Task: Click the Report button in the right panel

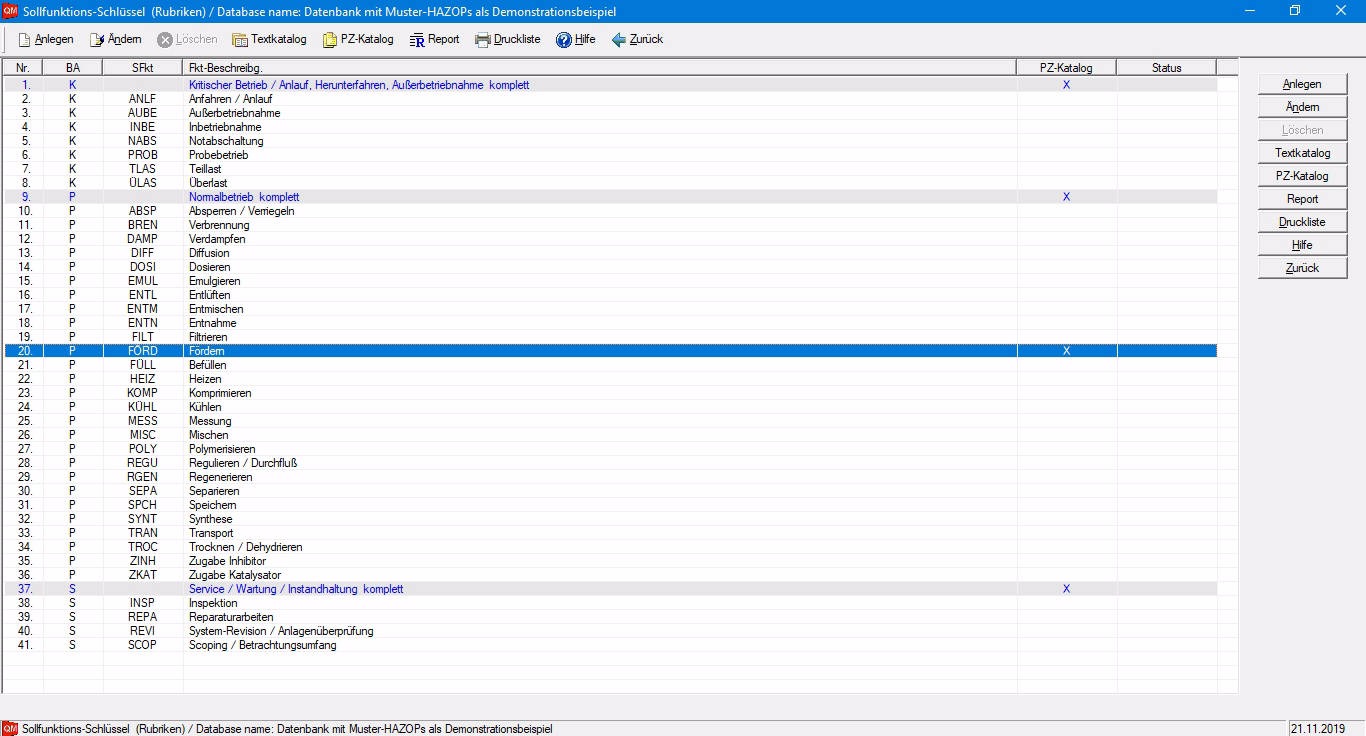Action: (1302, 199)
